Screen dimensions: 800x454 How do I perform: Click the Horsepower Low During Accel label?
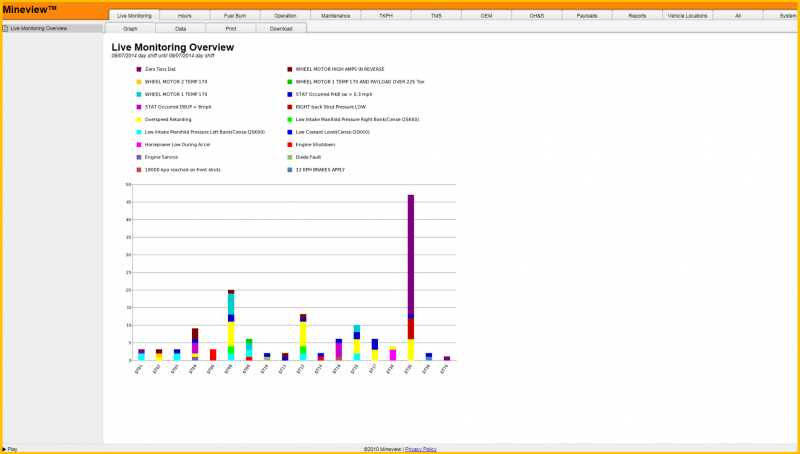[x=178, y=145]
